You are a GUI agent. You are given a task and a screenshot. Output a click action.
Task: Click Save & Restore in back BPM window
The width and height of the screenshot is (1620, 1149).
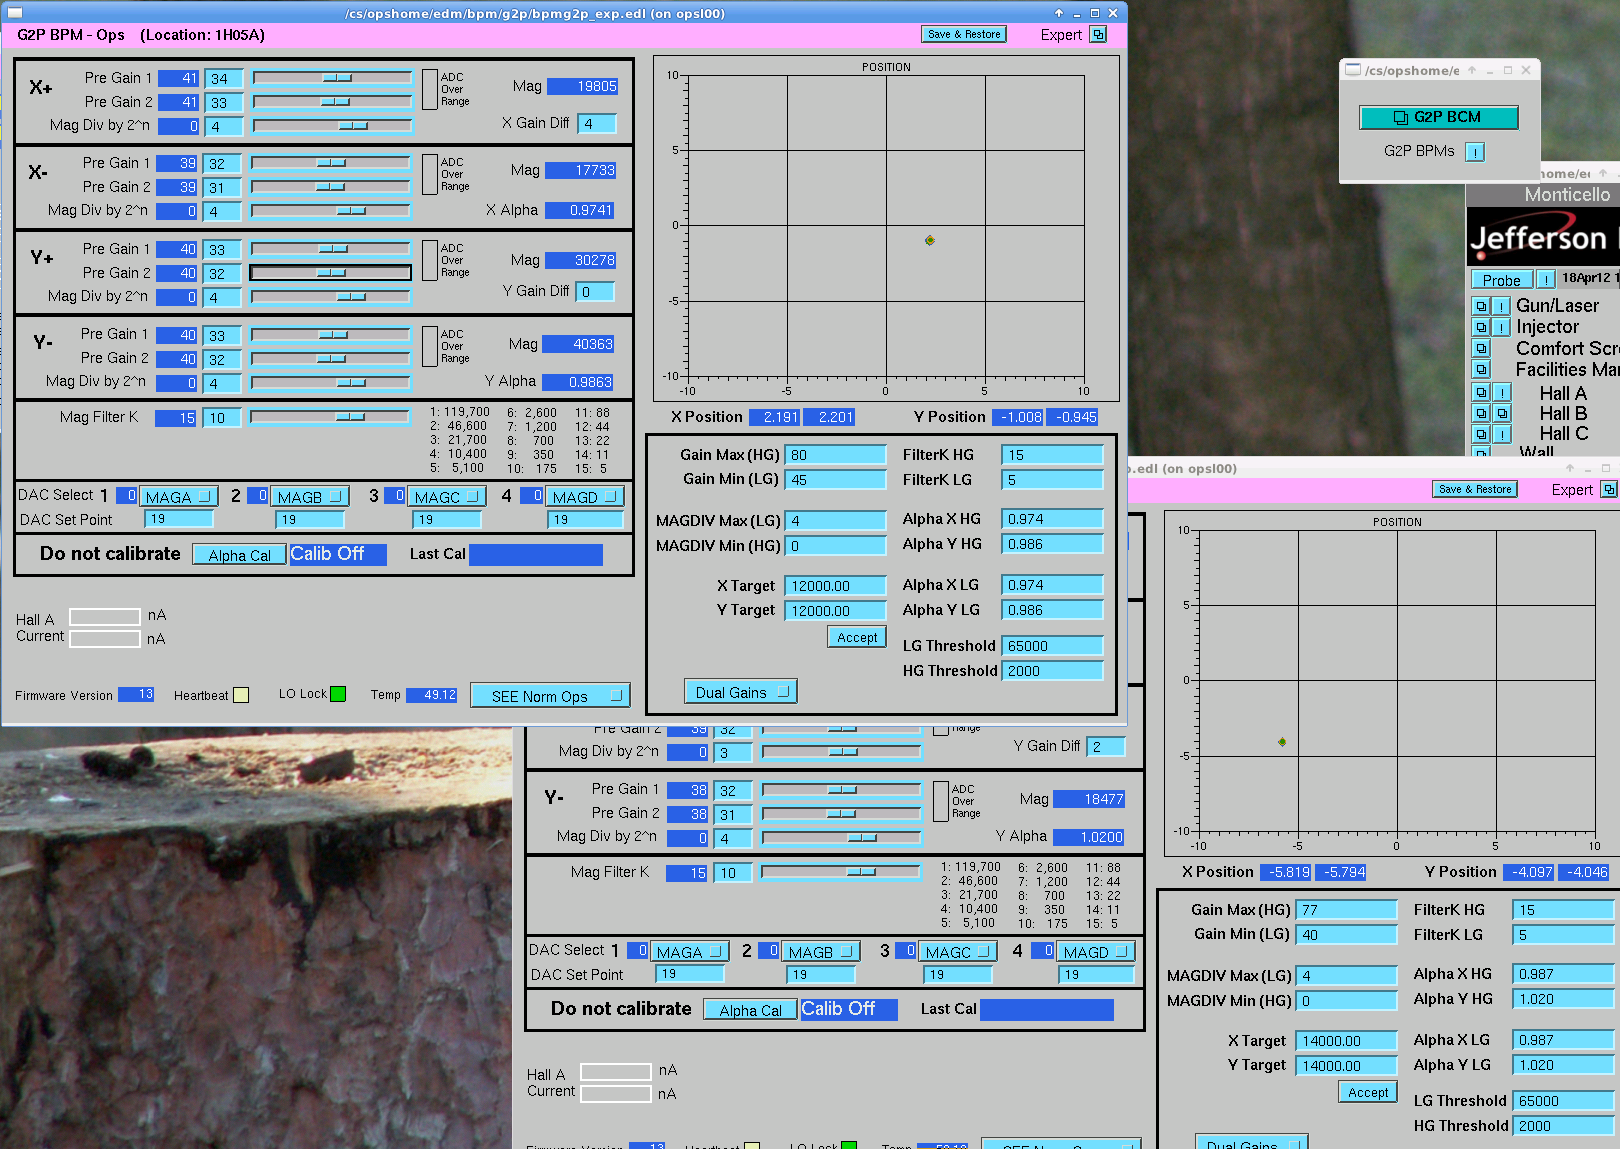pyautogui.click(x=1475, y=489)
